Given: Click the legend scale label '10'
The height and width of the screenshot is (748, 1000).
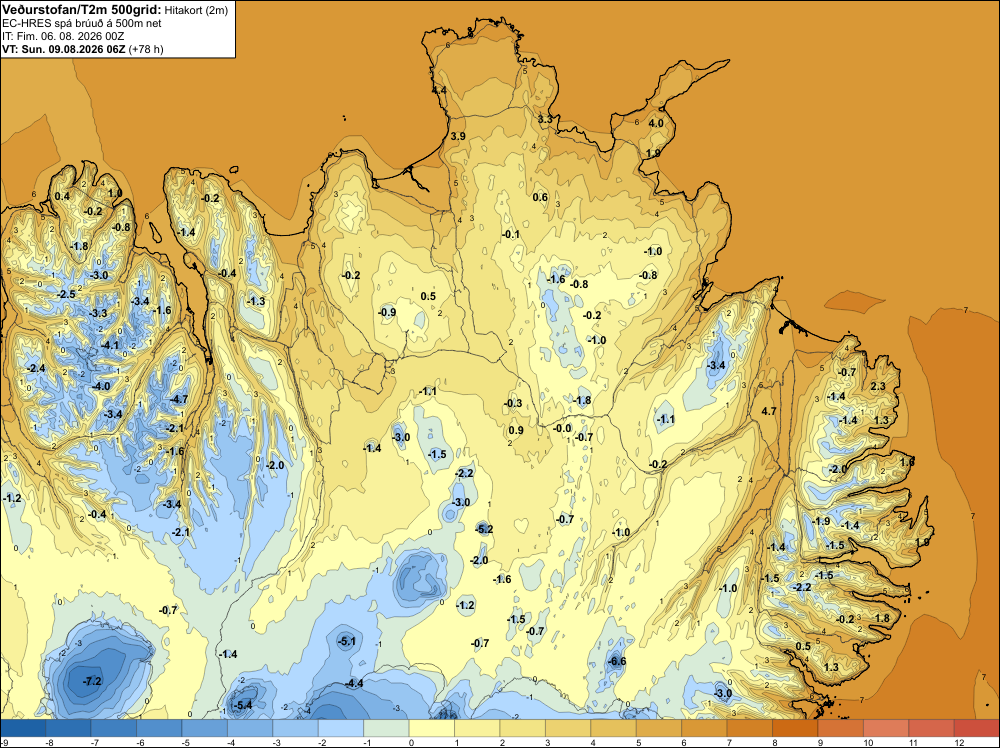Looking at the screenshot, I should pos(868,742).
